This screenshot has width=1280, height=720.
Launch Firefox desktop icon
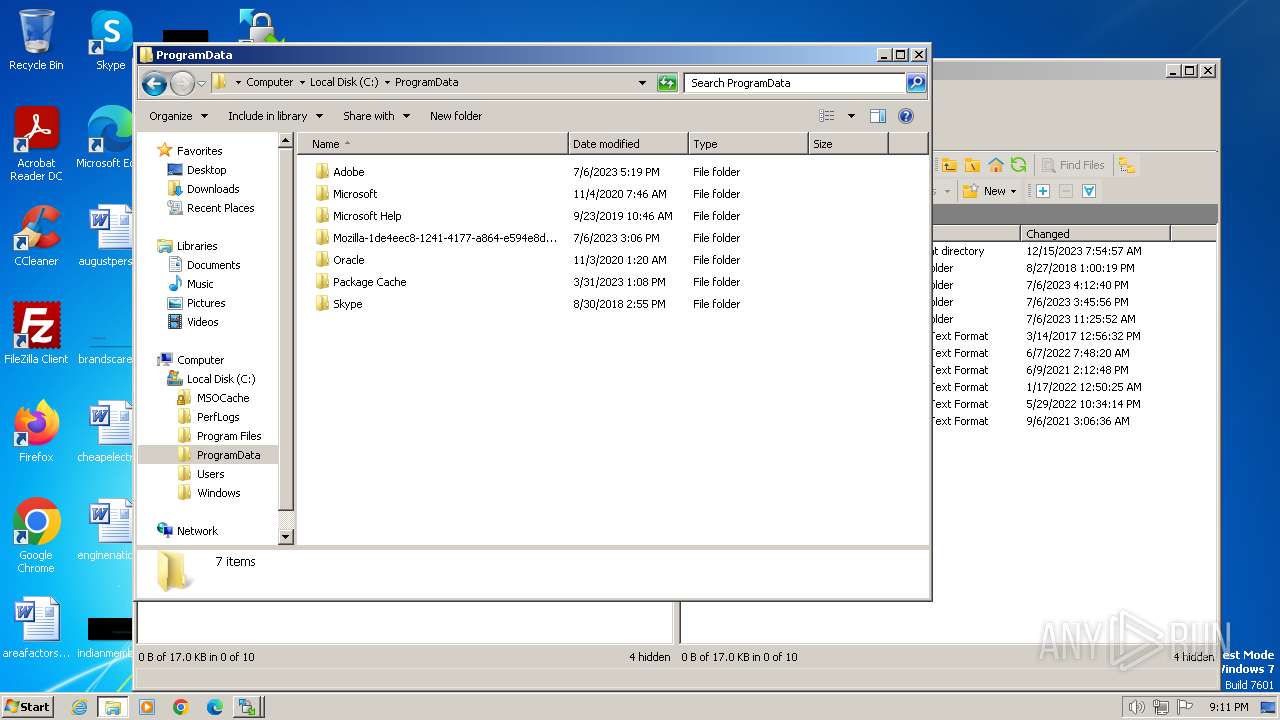(36, 431)
